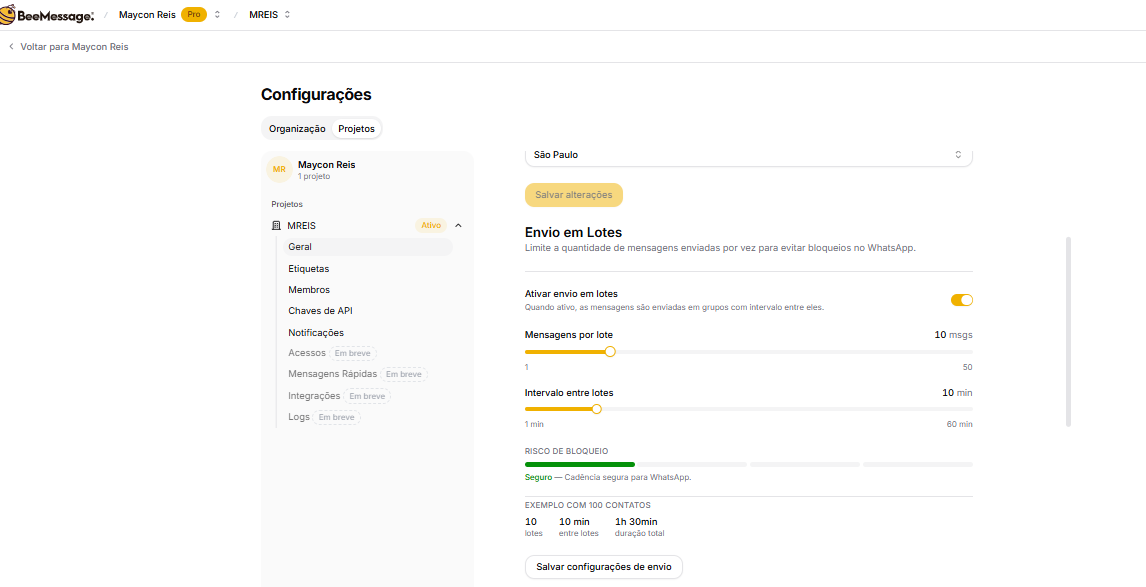This screenshot has height=587, width=1146.
Task: Click the Configurações page title
Action: click(316, 94)
